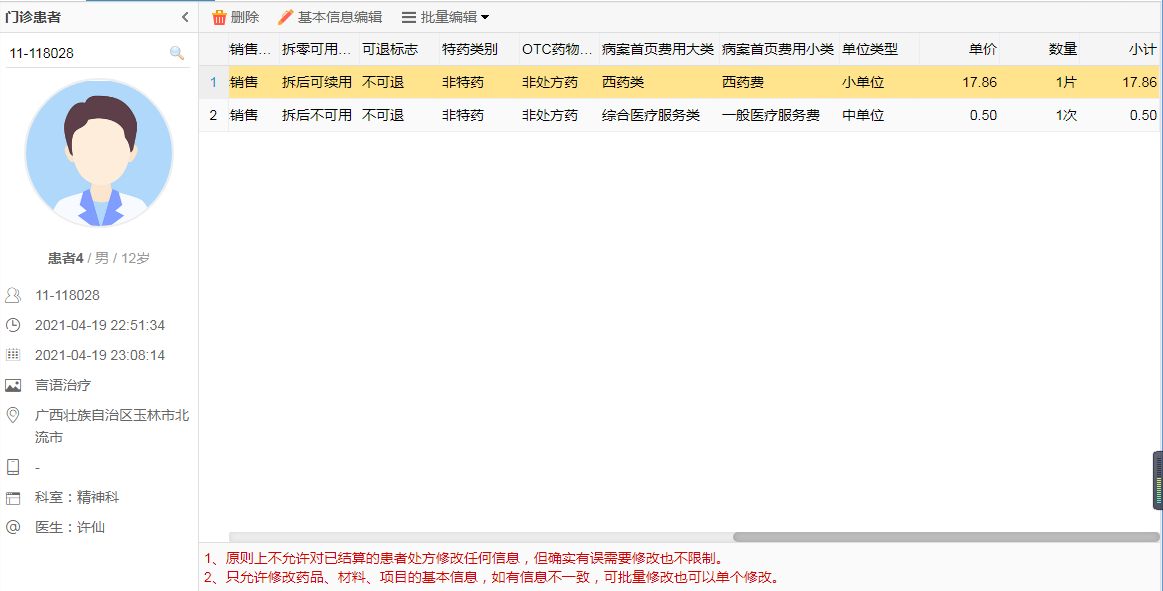The height and width of the screenshot is (591, 1163).
Task: Click the 言语治疗 text
Action: coord(63,386)
